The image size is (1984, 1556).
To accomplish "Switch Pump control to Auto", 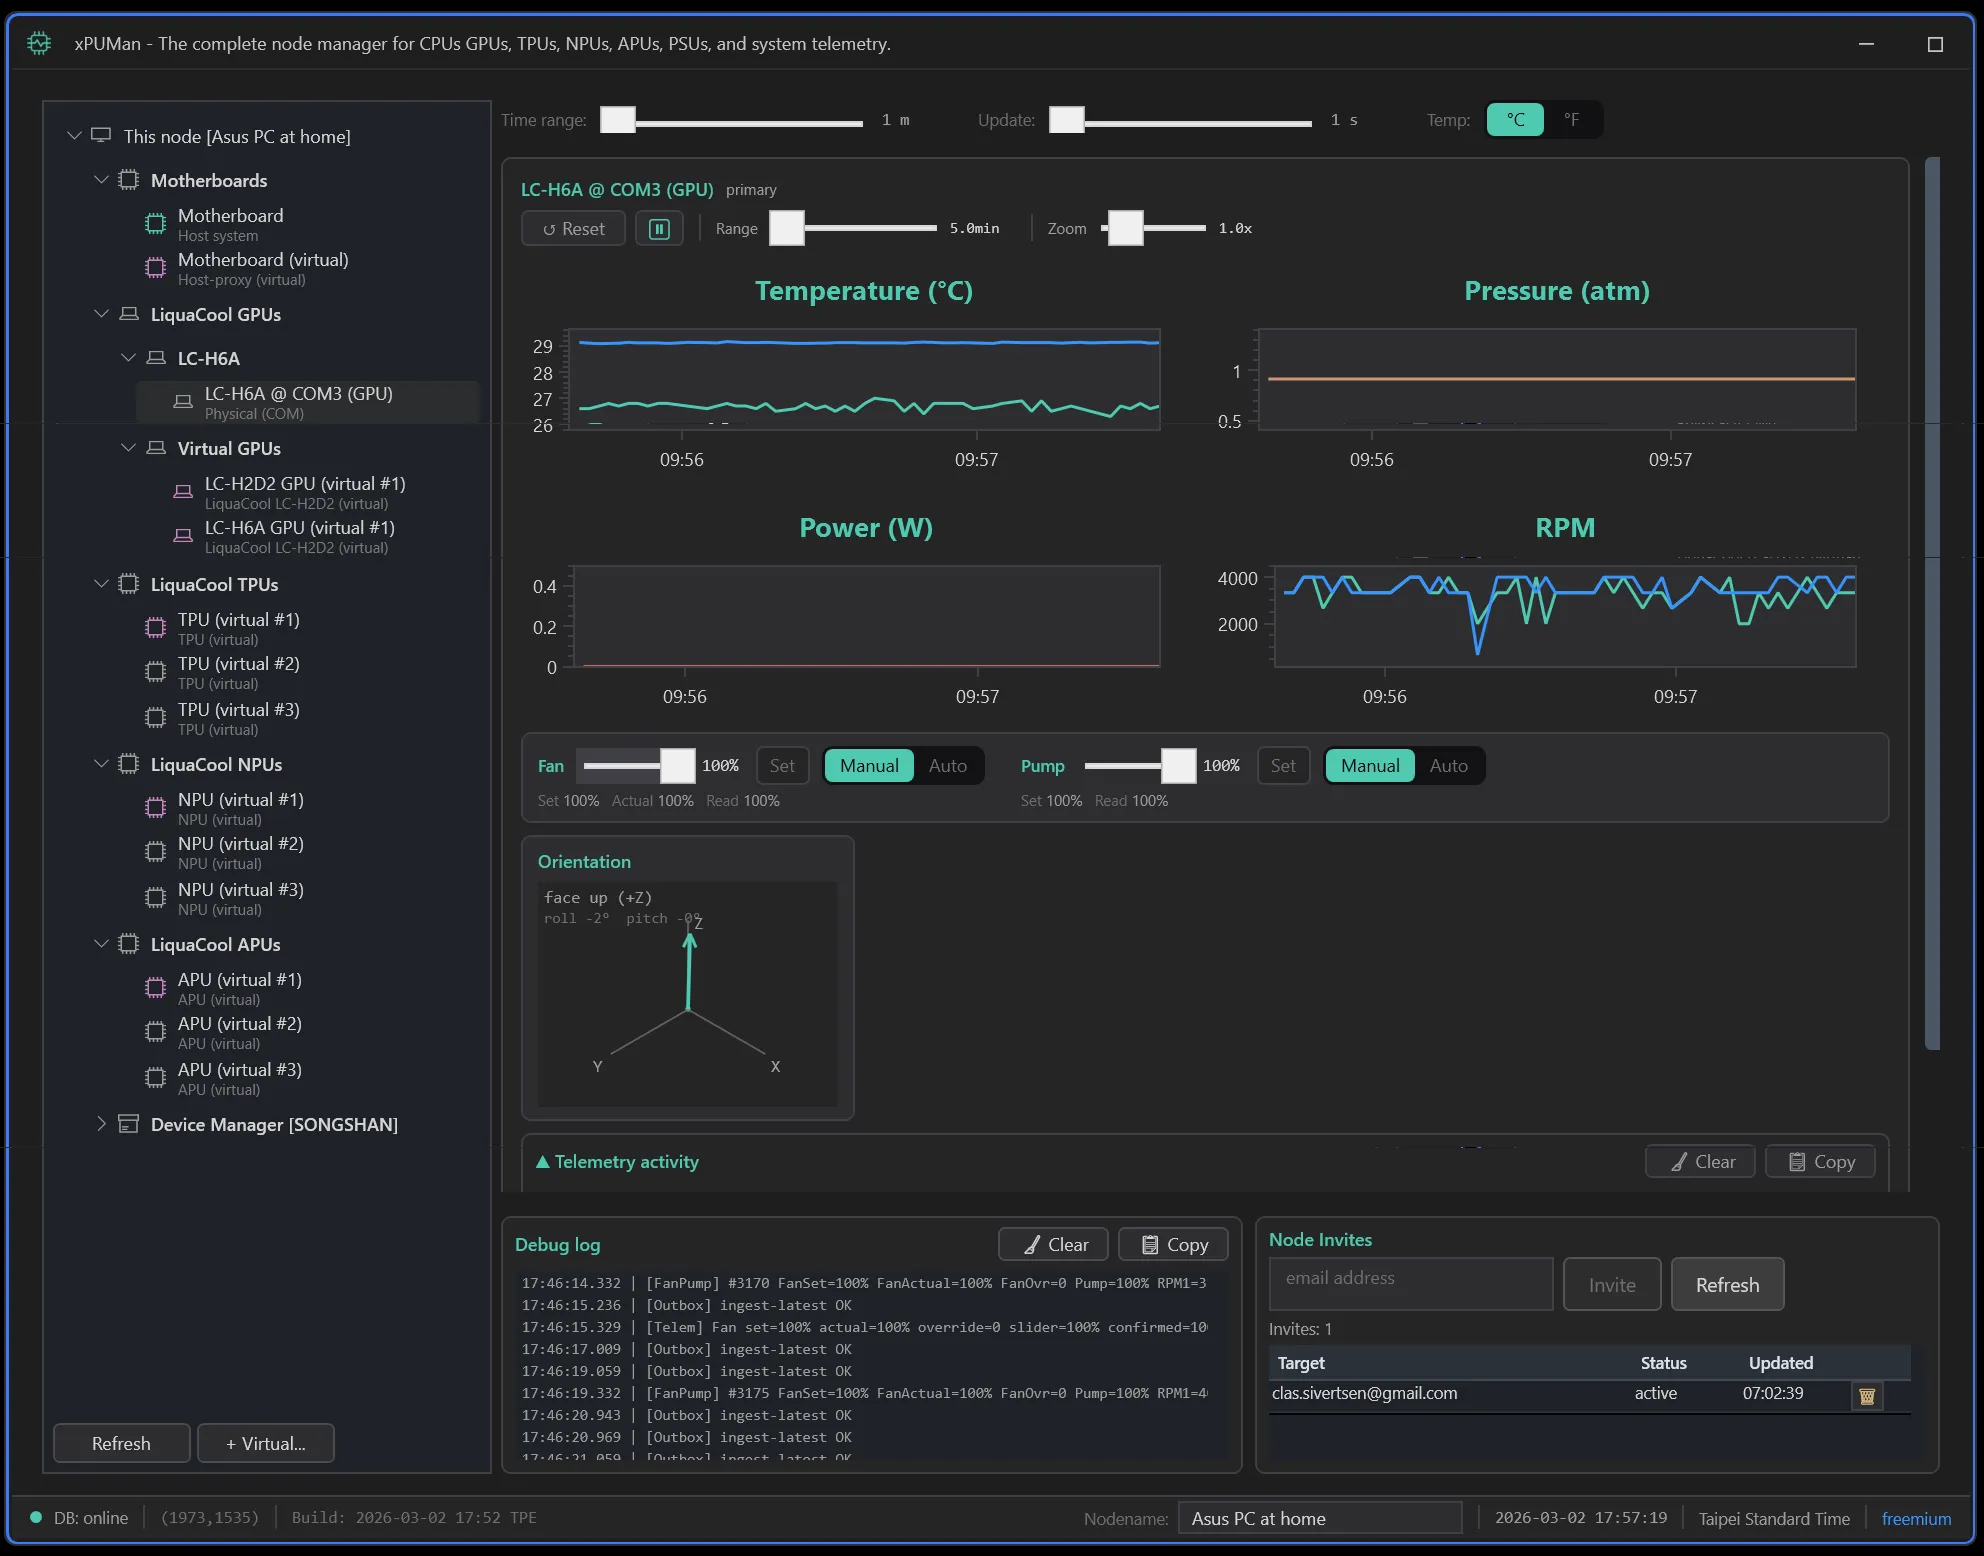I will pyautogui.click(x=1448, y=765).
